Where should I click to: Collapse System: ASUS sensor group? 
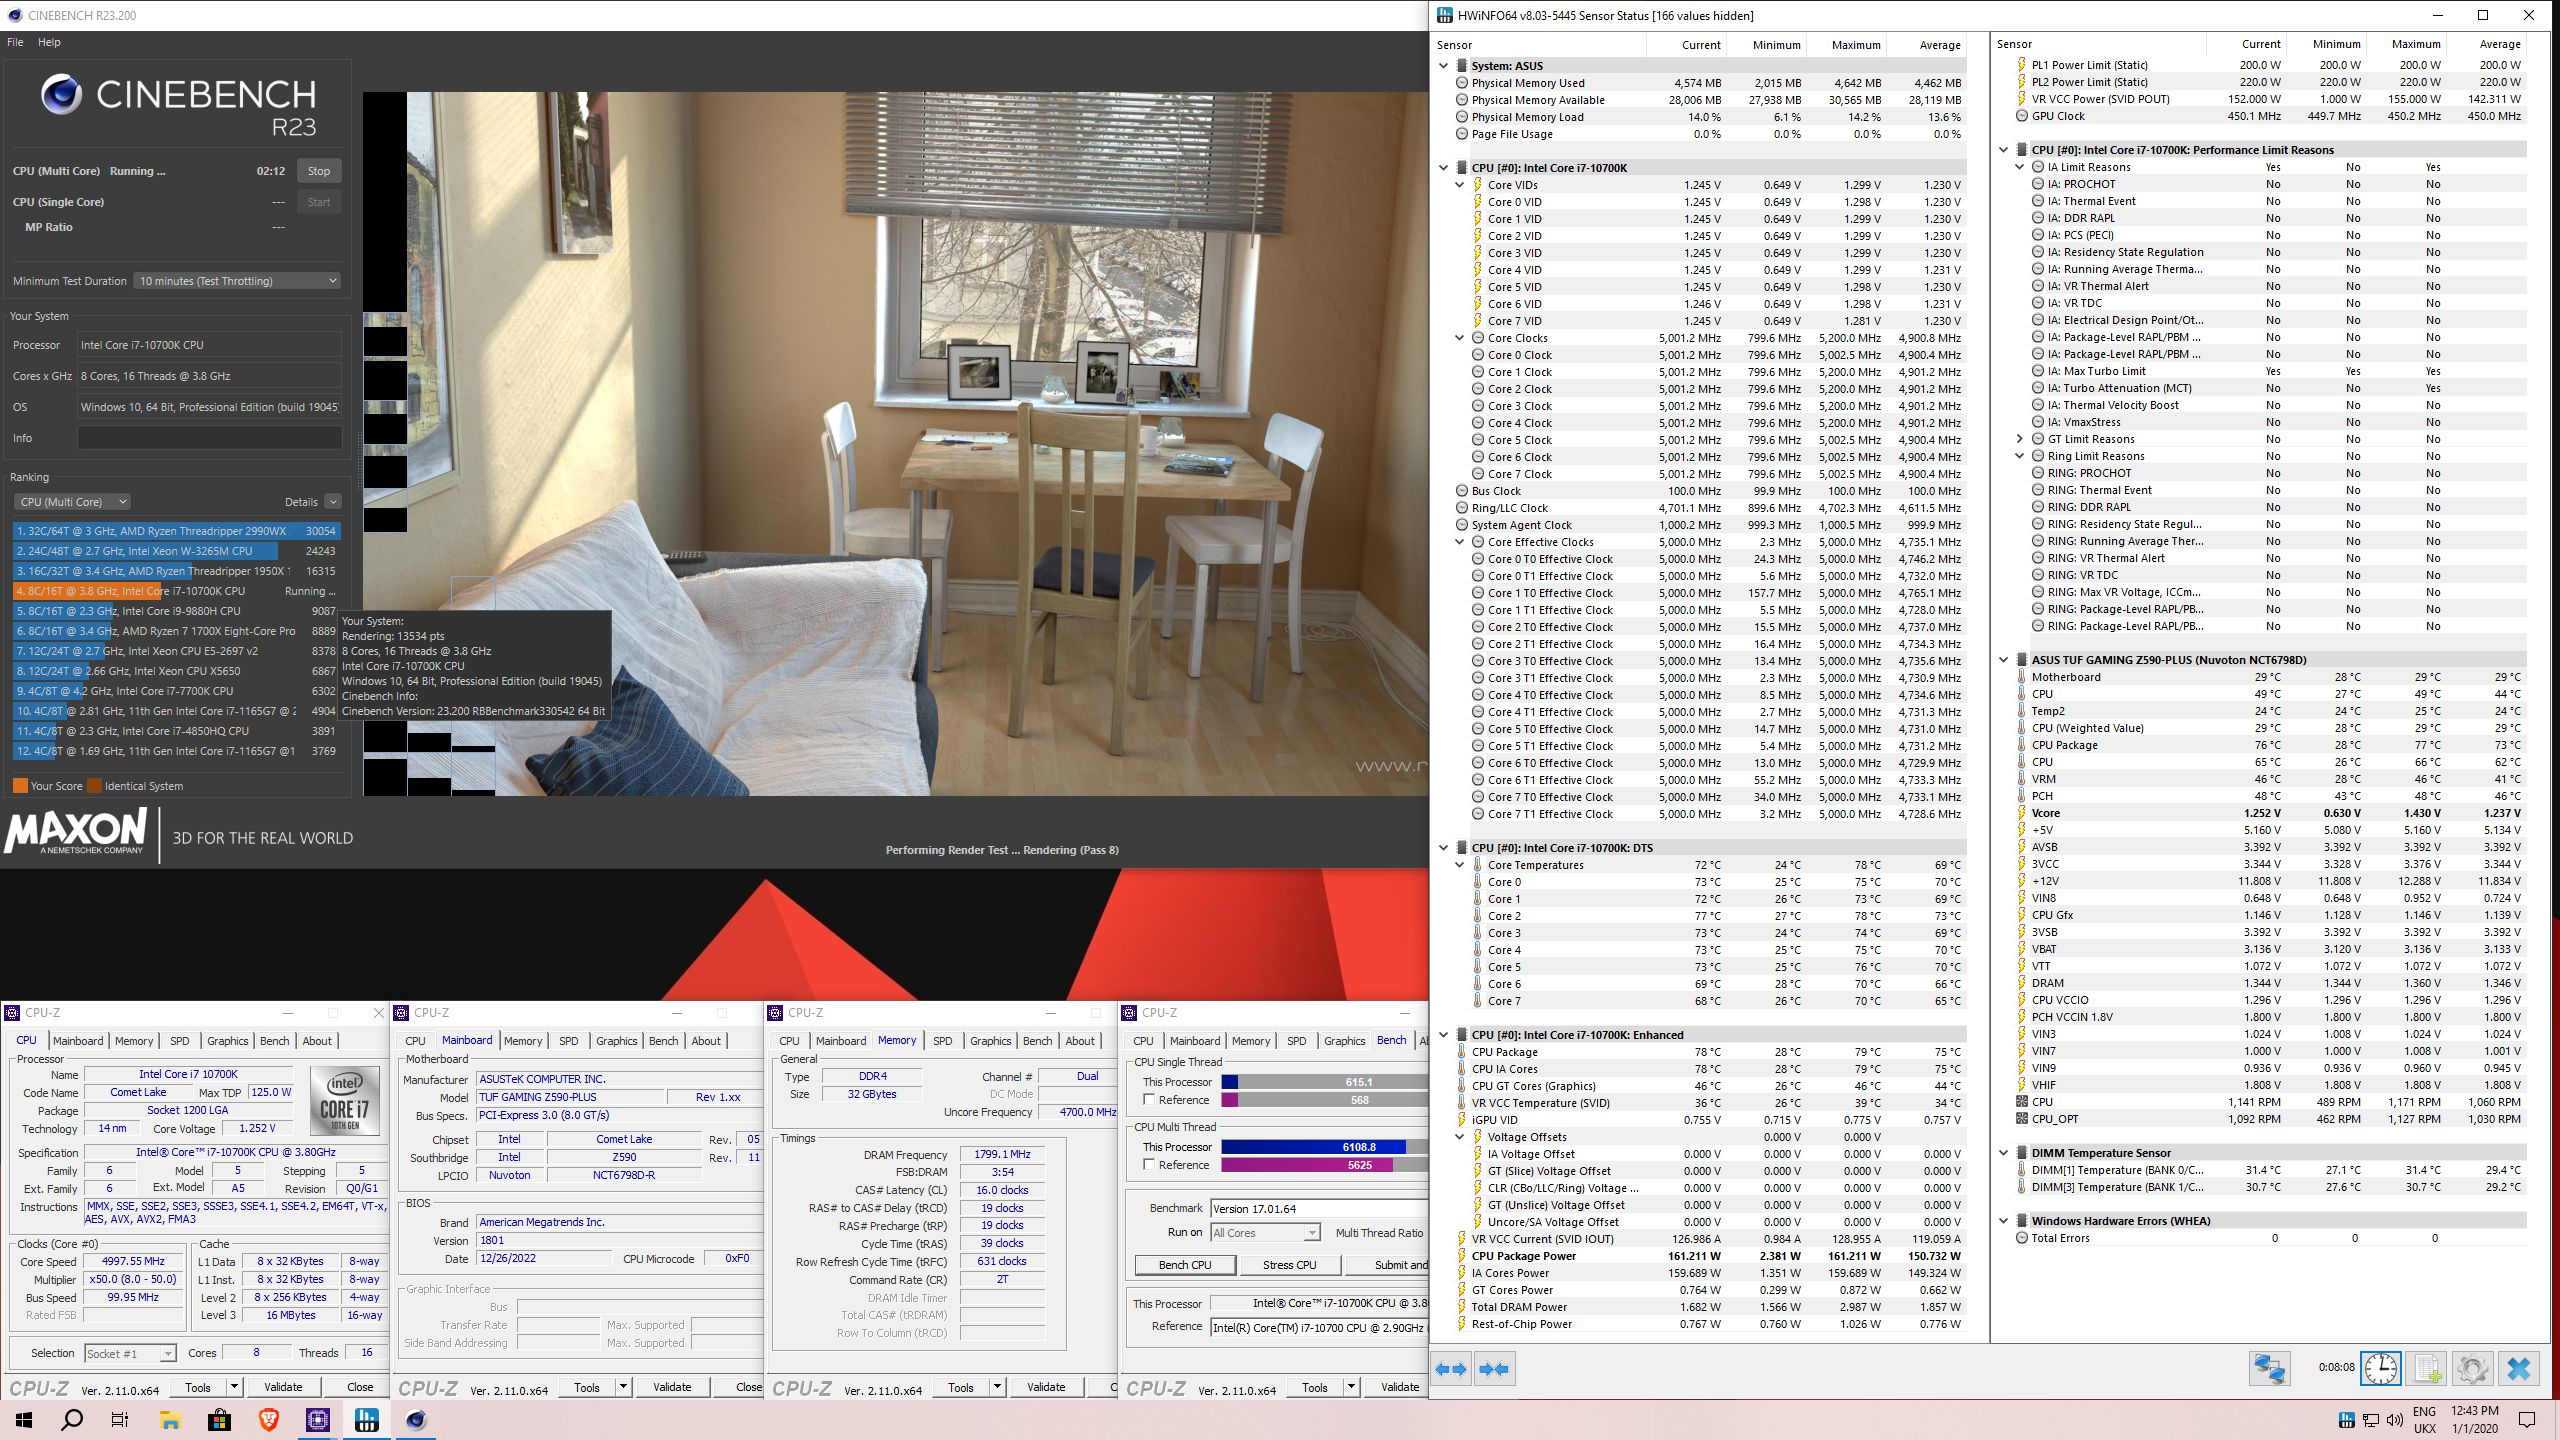point(1443,66)
